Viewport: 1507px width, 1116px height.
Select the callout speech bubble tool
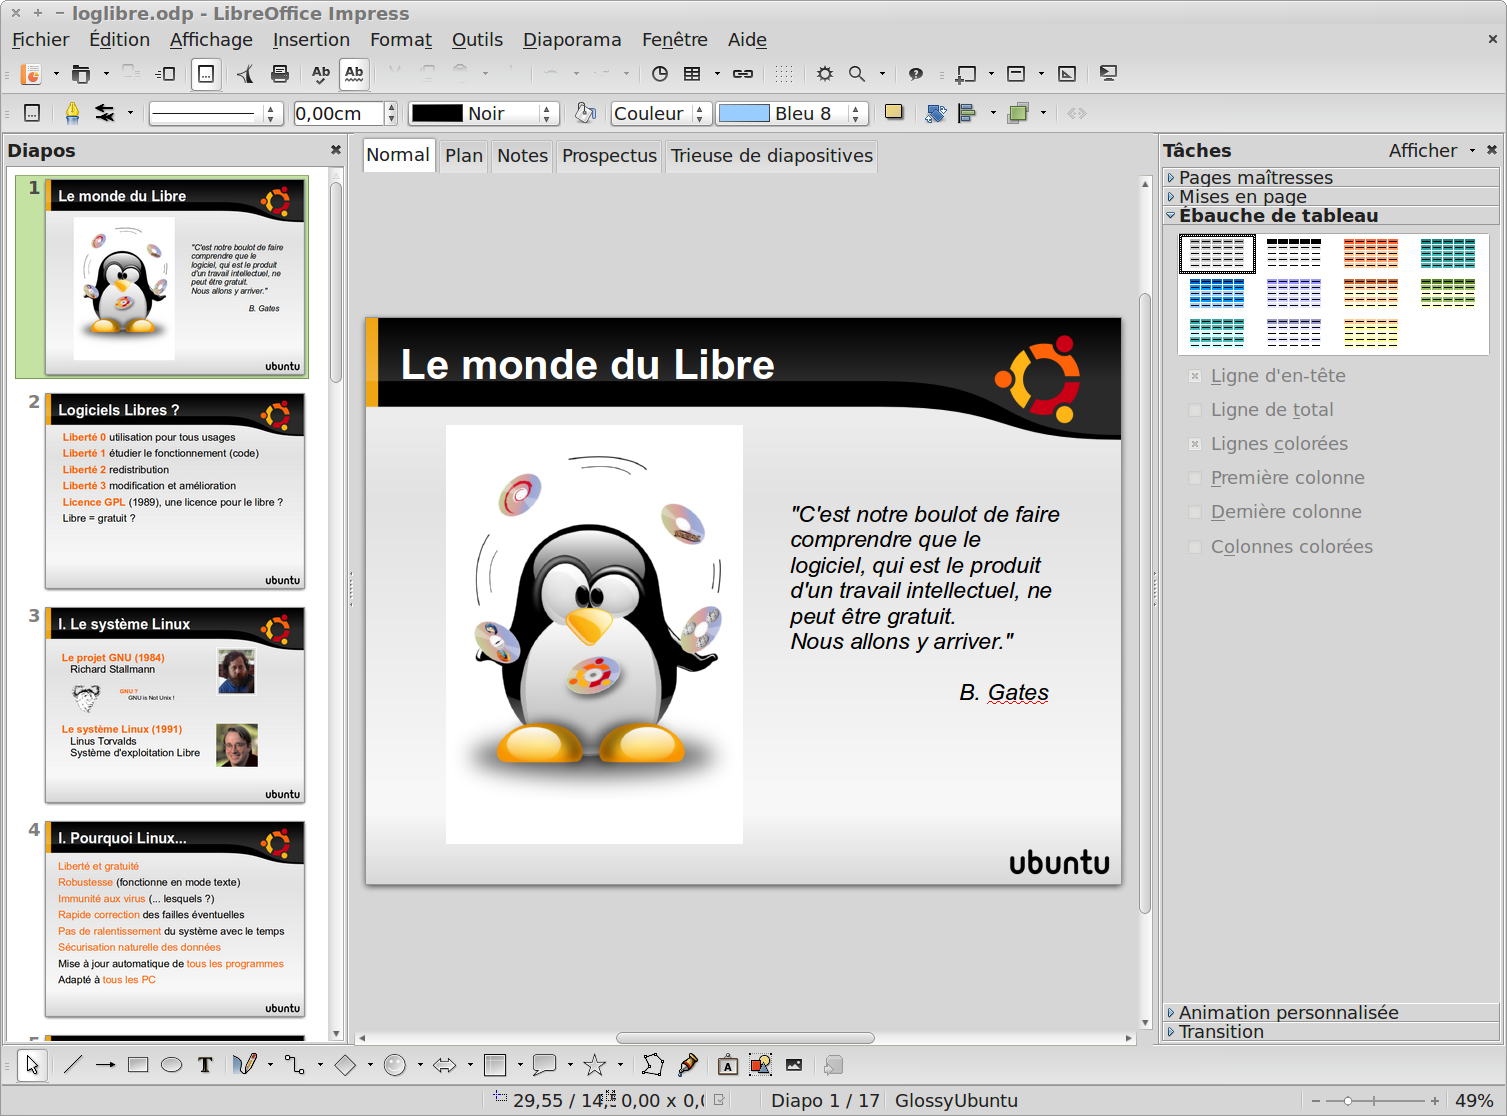tap(545, 1065)
